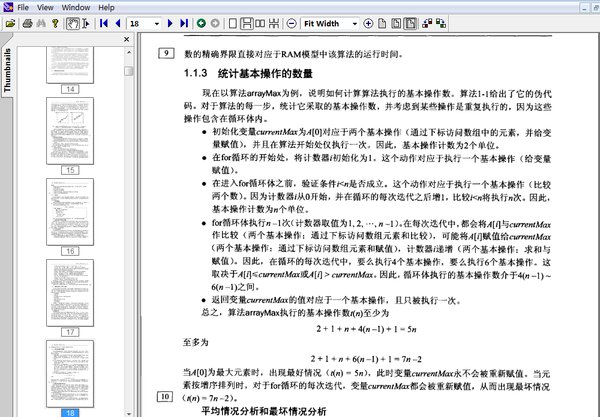The height and width of the screenshot is (417, 600).
Task: Select the Hand pan tool
Action: click(x=73, y=24)
